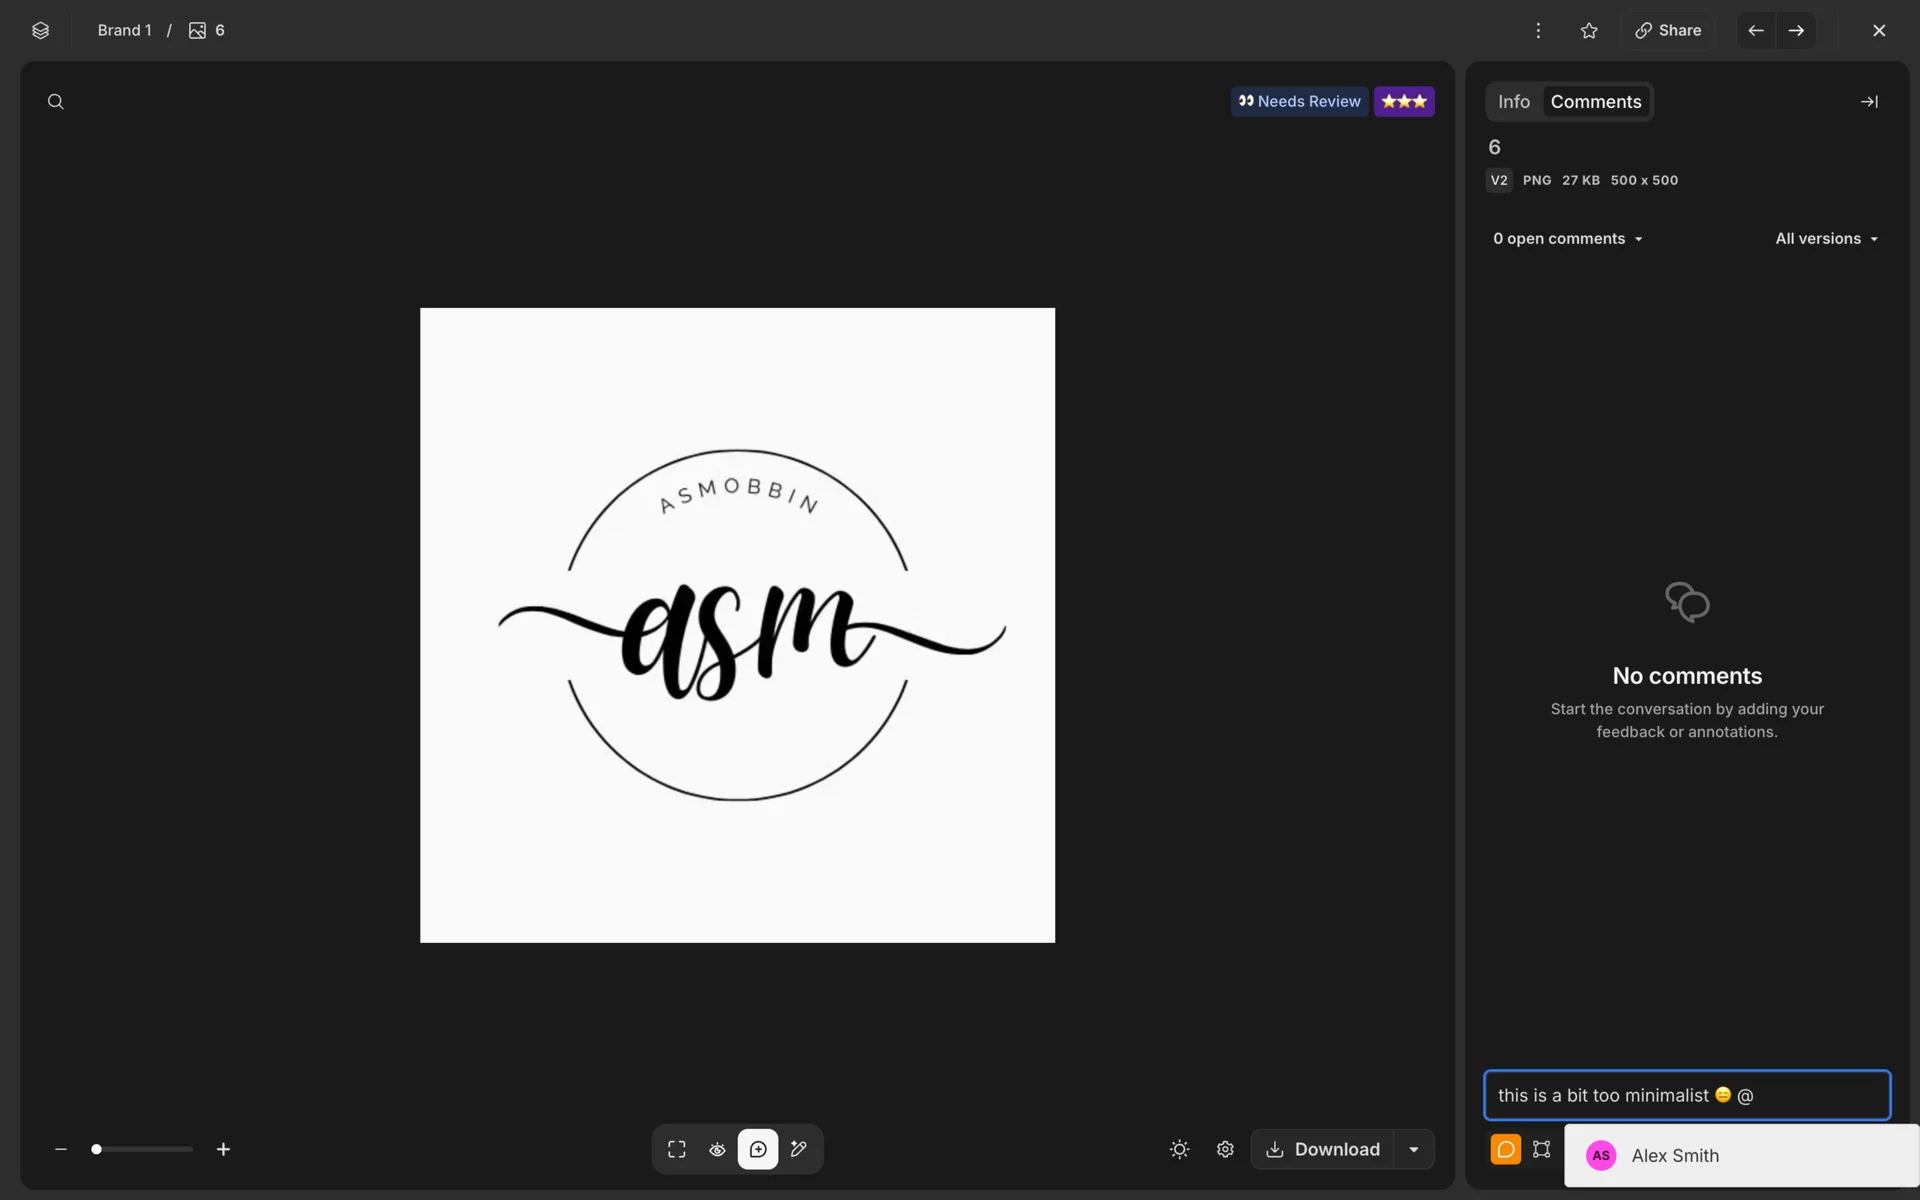The width and height of the screenshot is (1920, 1200).
Task: Open Brand 1 breadcrumb
Action: (x=124, y=30)
